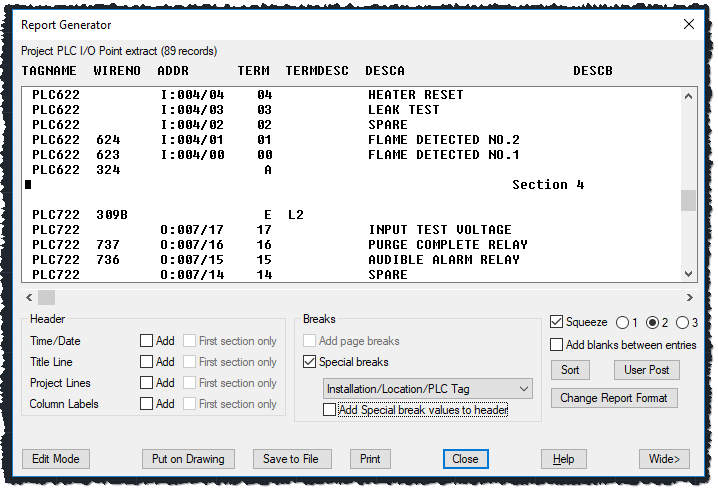Click the User Post button
Image resolution: width=718 pixels, height=493 pixels.
647,370
